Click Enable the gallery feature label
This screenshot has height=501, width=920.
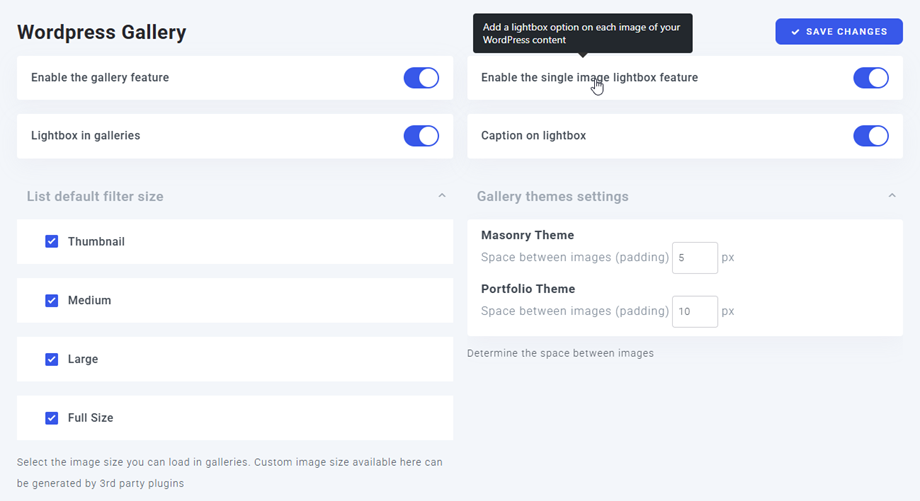pyautogui.click(x=100, y=77)
